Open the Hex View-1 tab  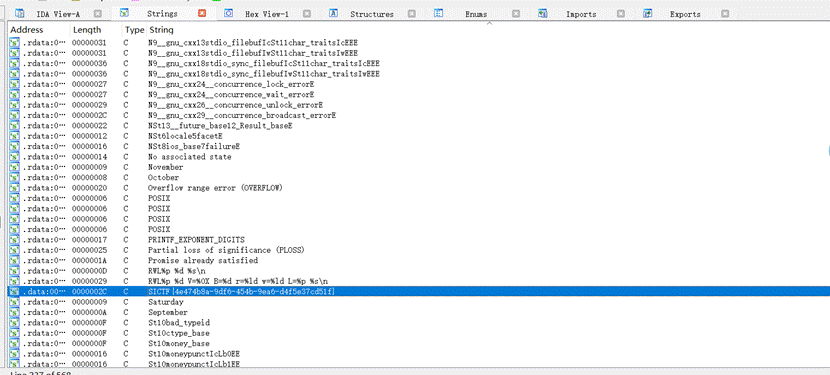tap(267, 14)
